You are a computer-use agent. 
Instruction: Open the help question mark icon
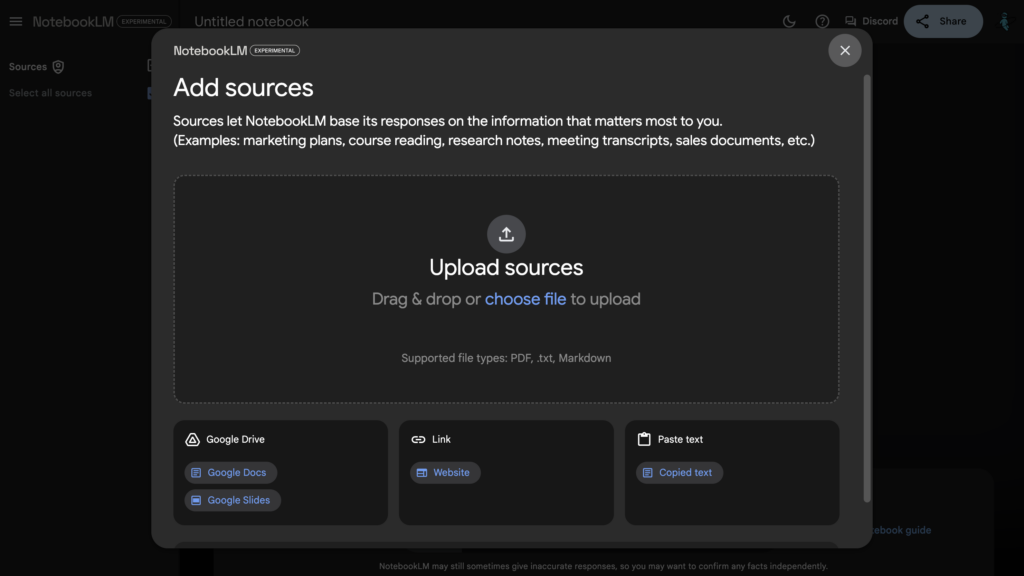pyautogui.click(x=822, y=21)
